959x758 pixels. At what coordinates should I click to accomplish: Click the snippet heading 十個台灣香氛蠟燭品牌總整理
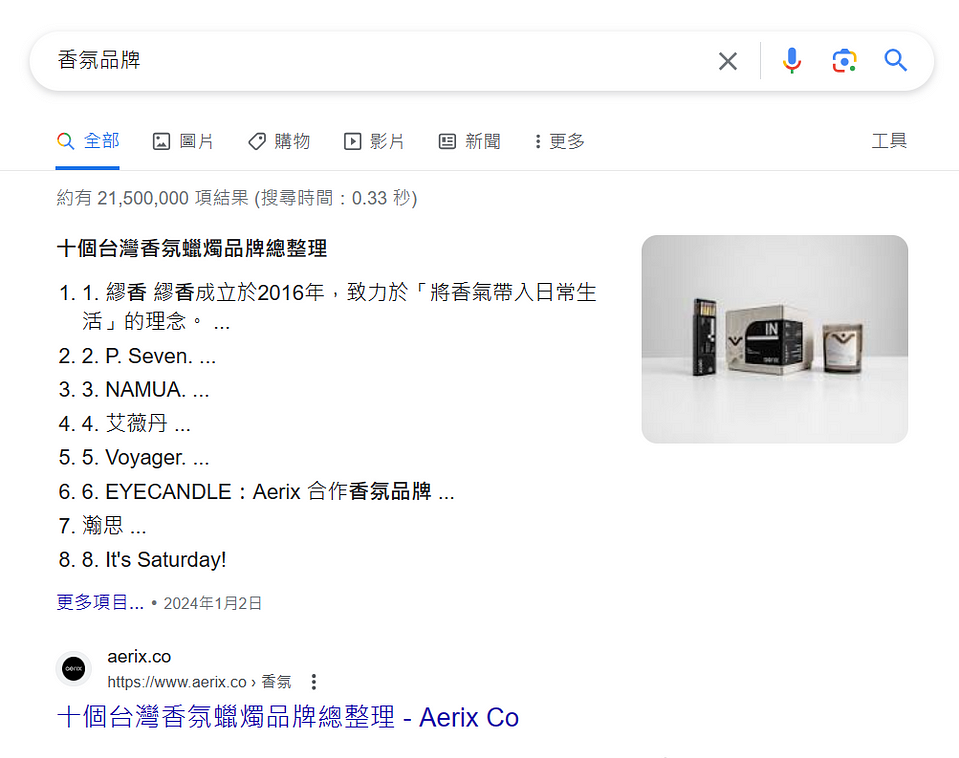192,248
